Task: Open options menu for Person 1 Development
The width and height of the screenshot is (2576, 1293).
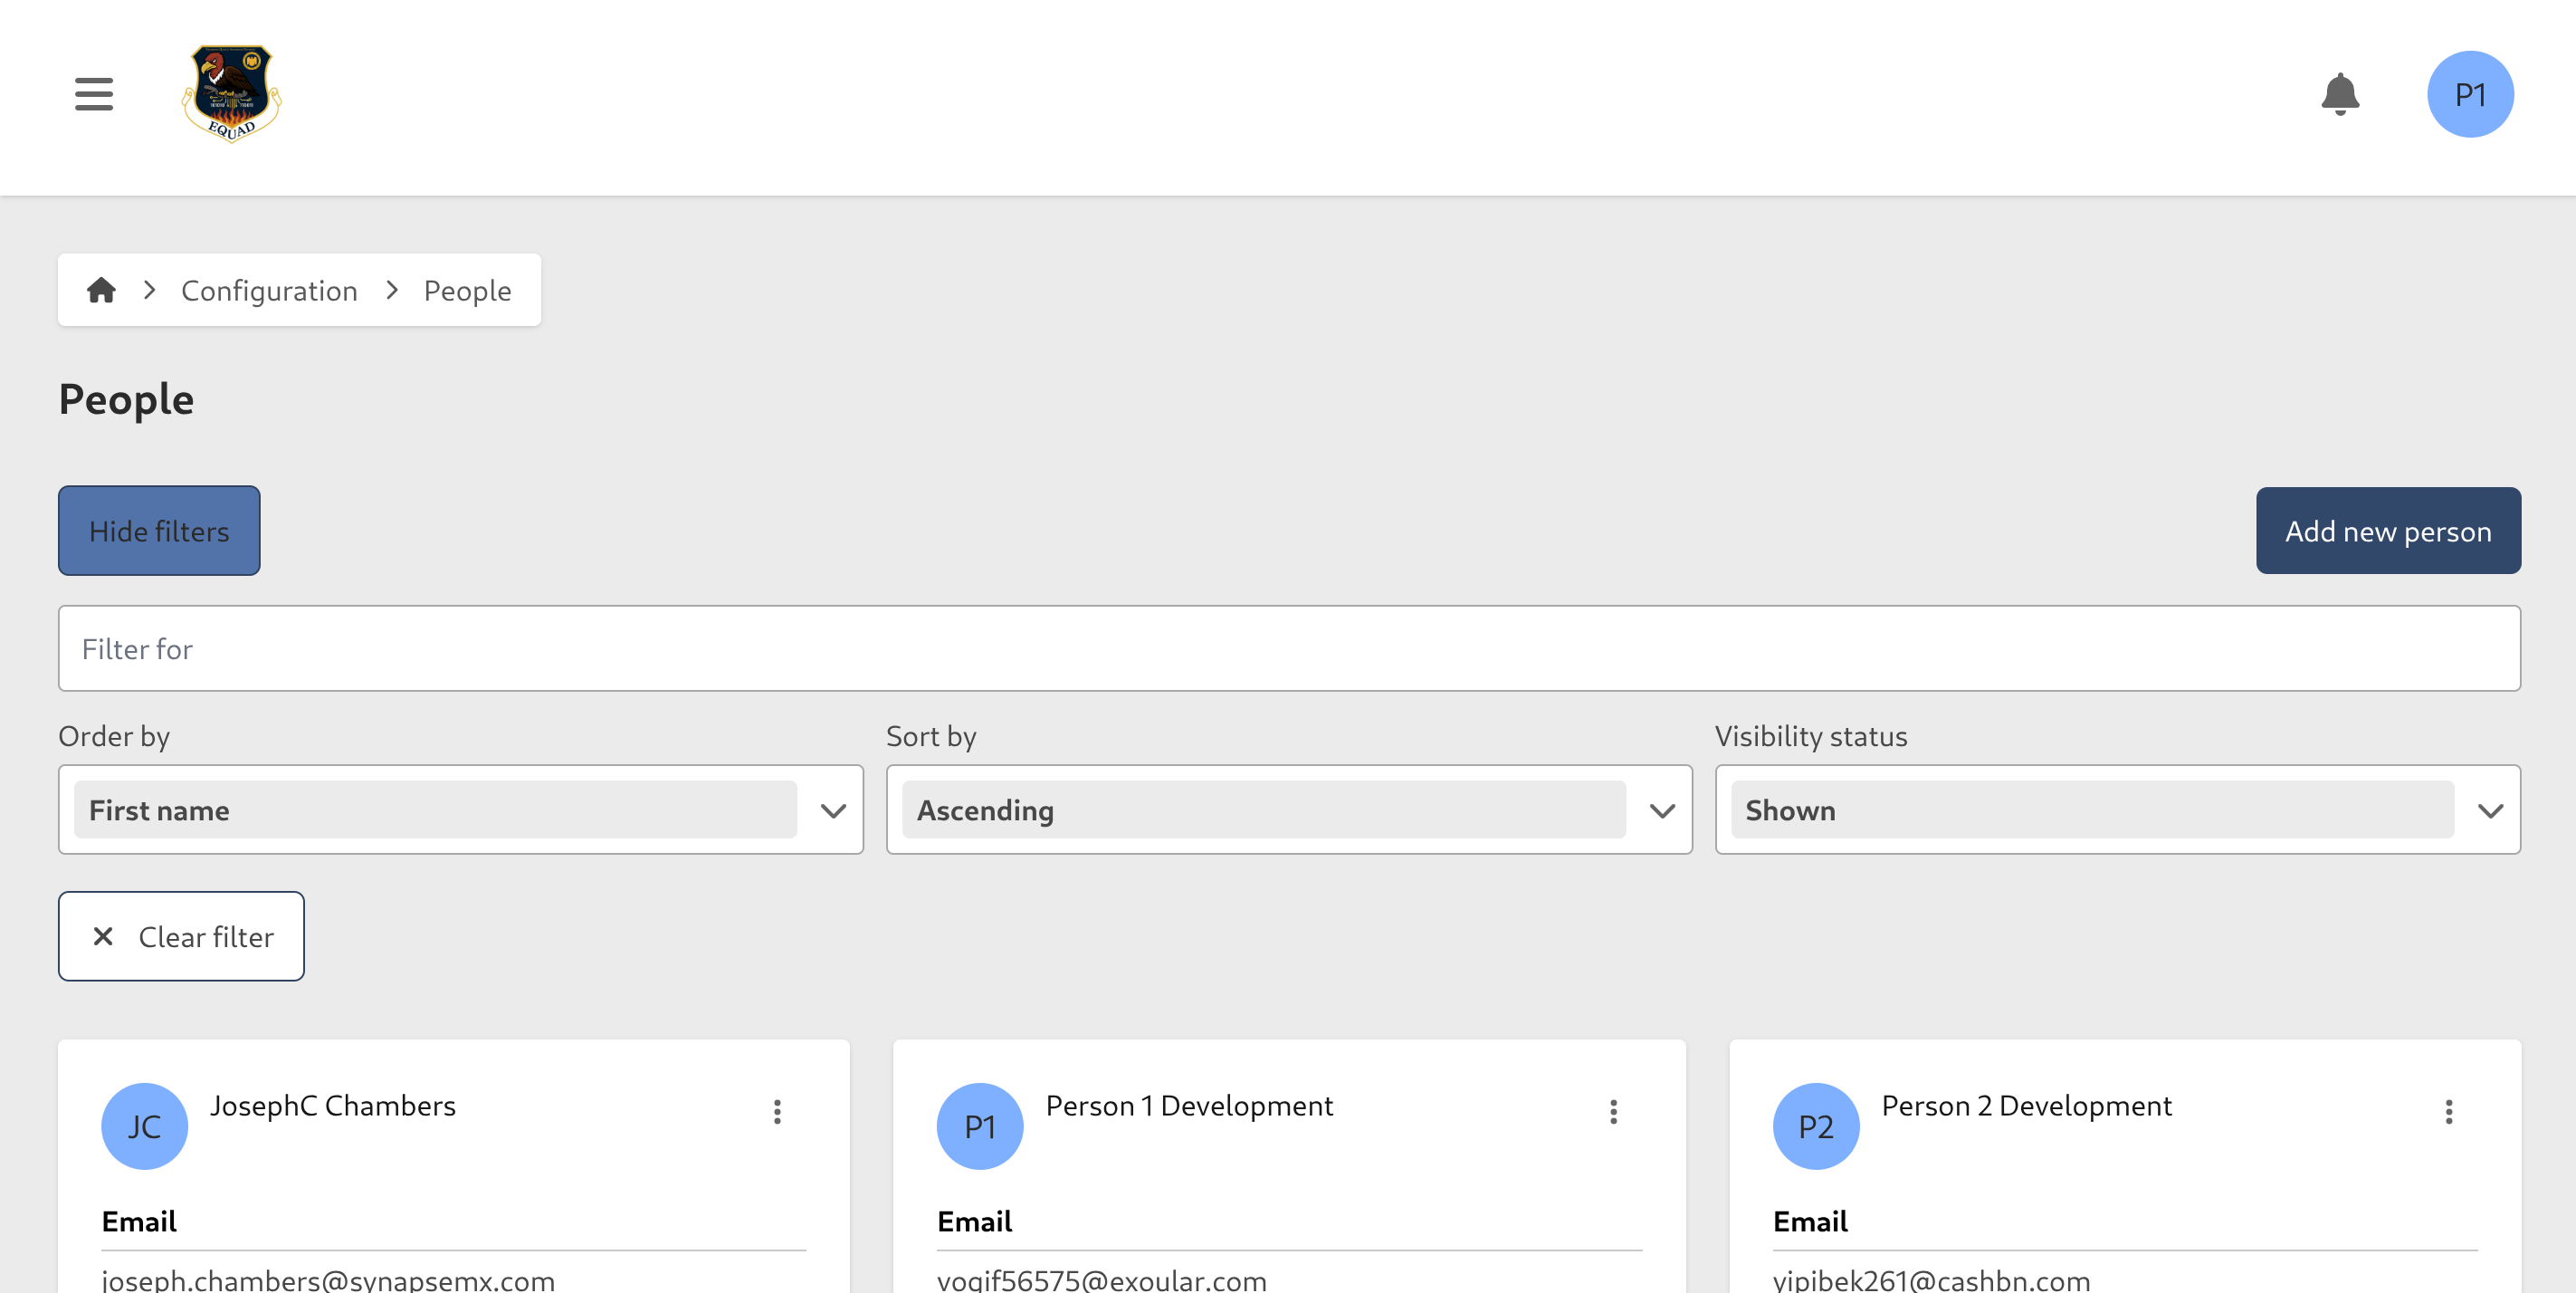Action: point(1613,1112)
